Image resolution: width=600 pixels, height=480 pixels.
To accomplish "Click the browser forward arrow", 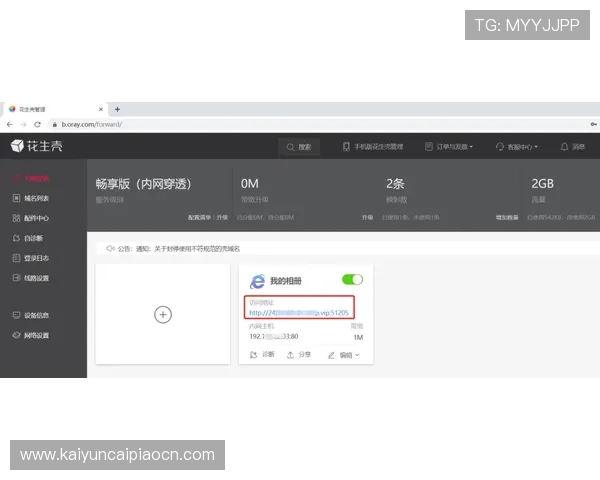I will click(x=23, y=124).
